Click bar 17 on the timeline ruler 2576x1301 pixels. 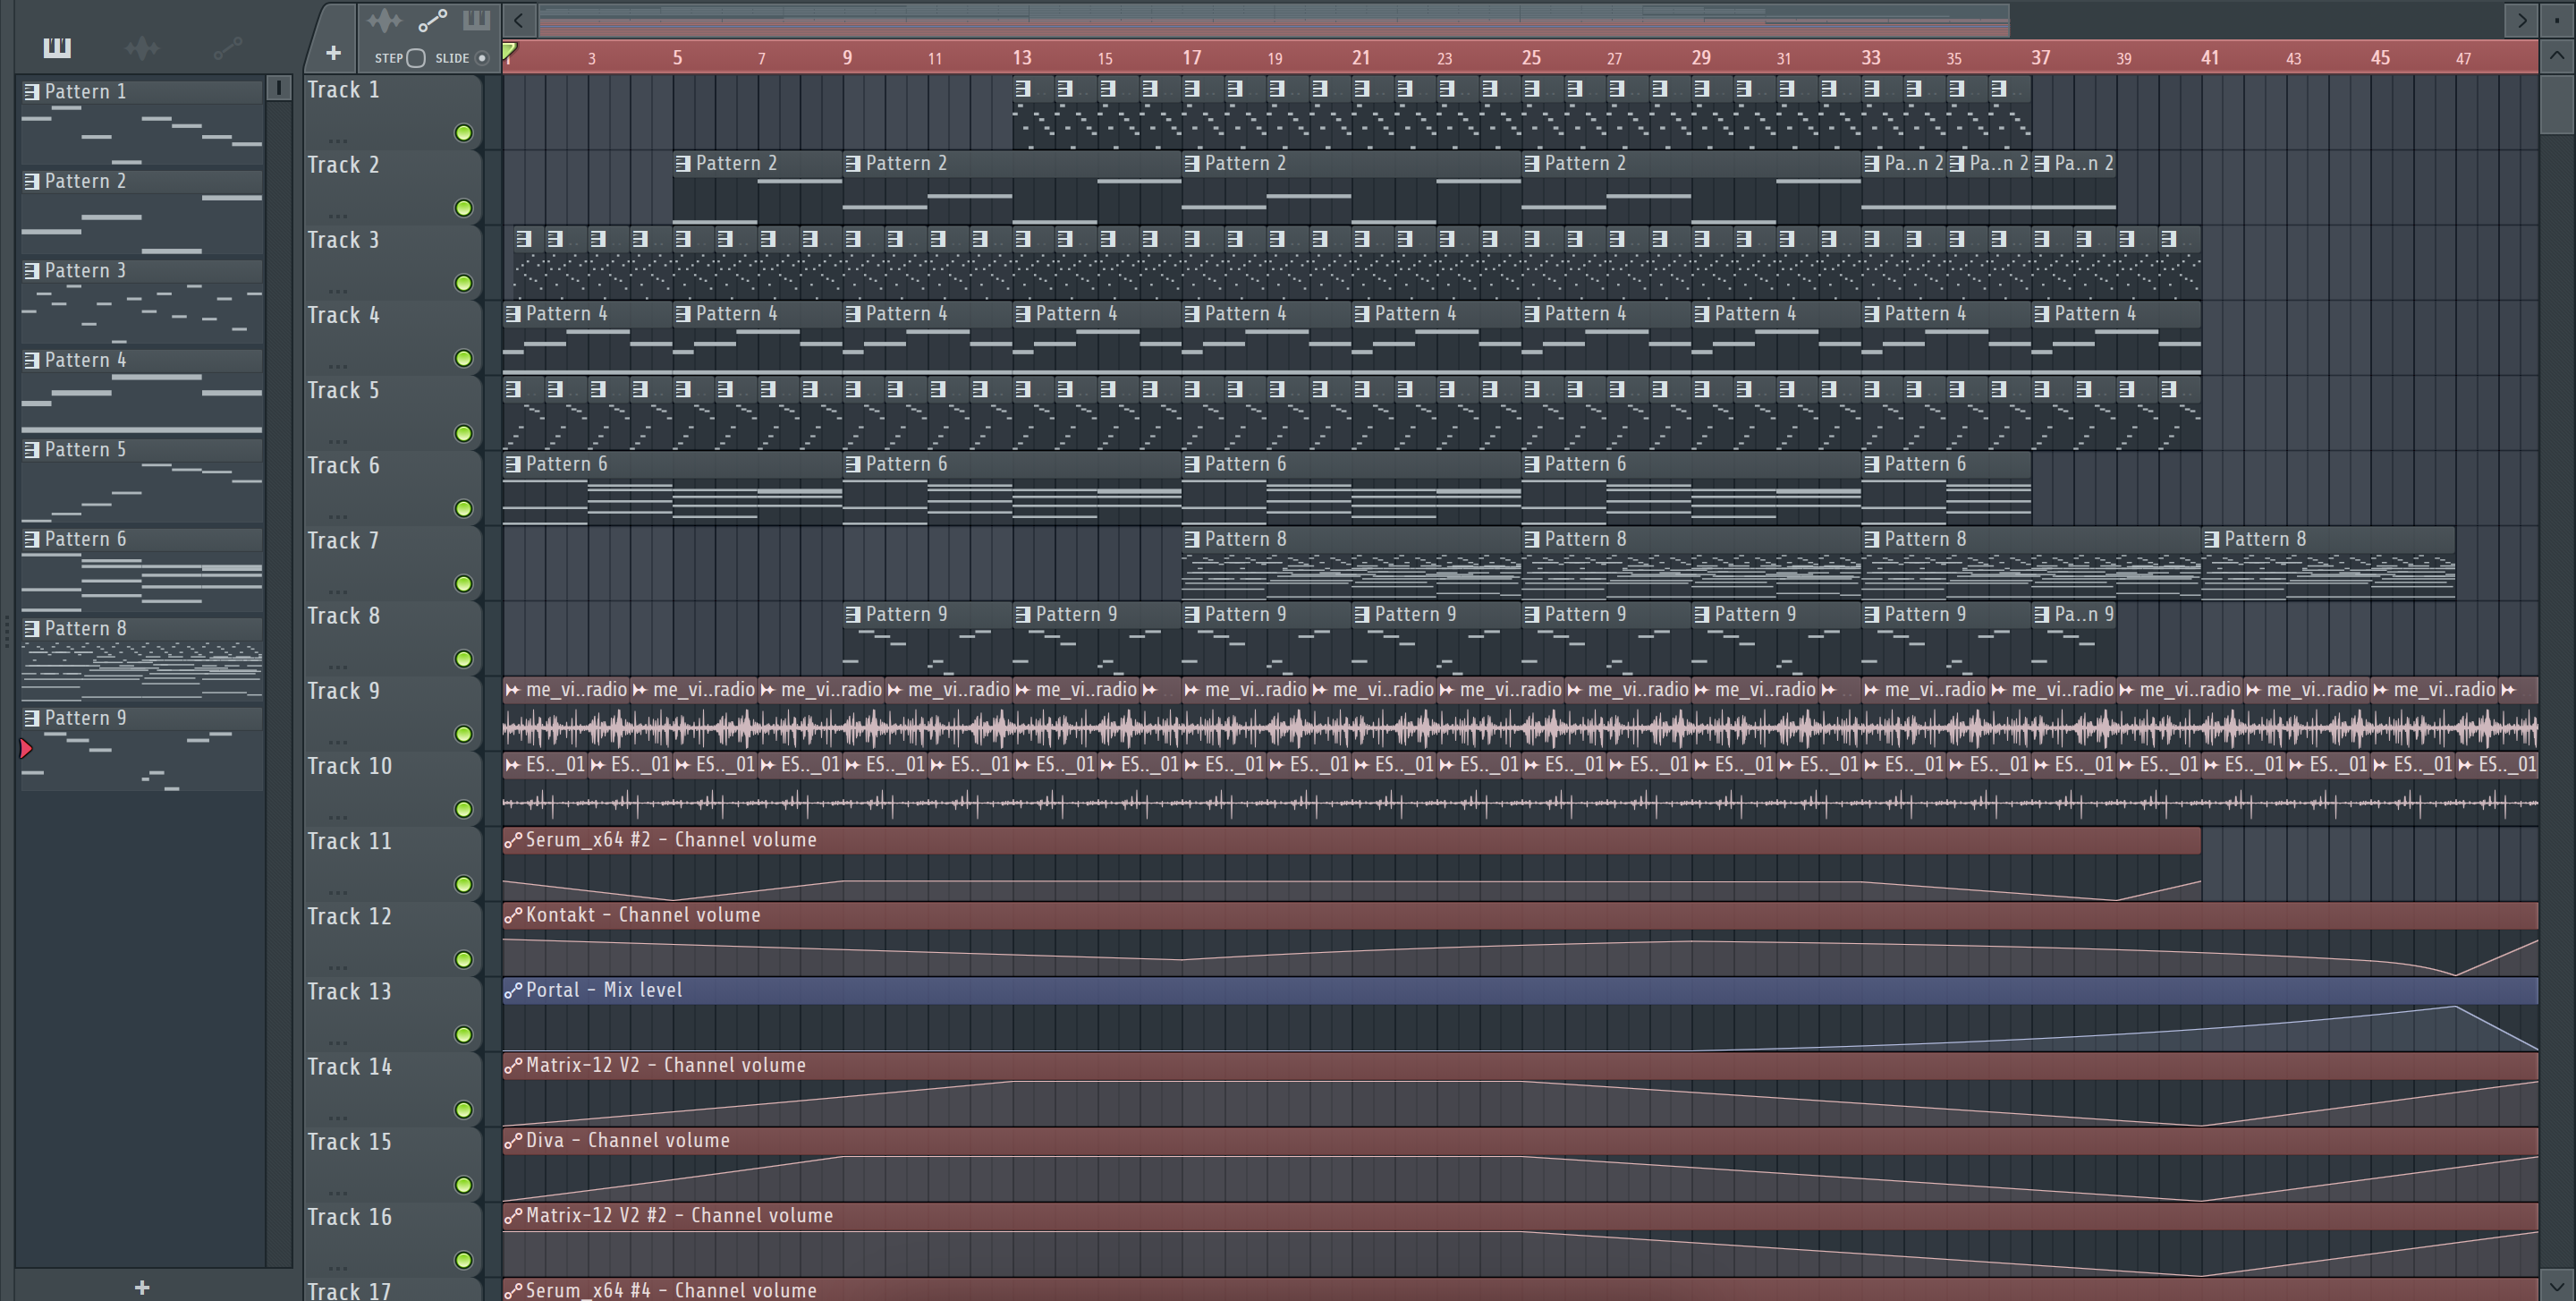point(1191,57)
